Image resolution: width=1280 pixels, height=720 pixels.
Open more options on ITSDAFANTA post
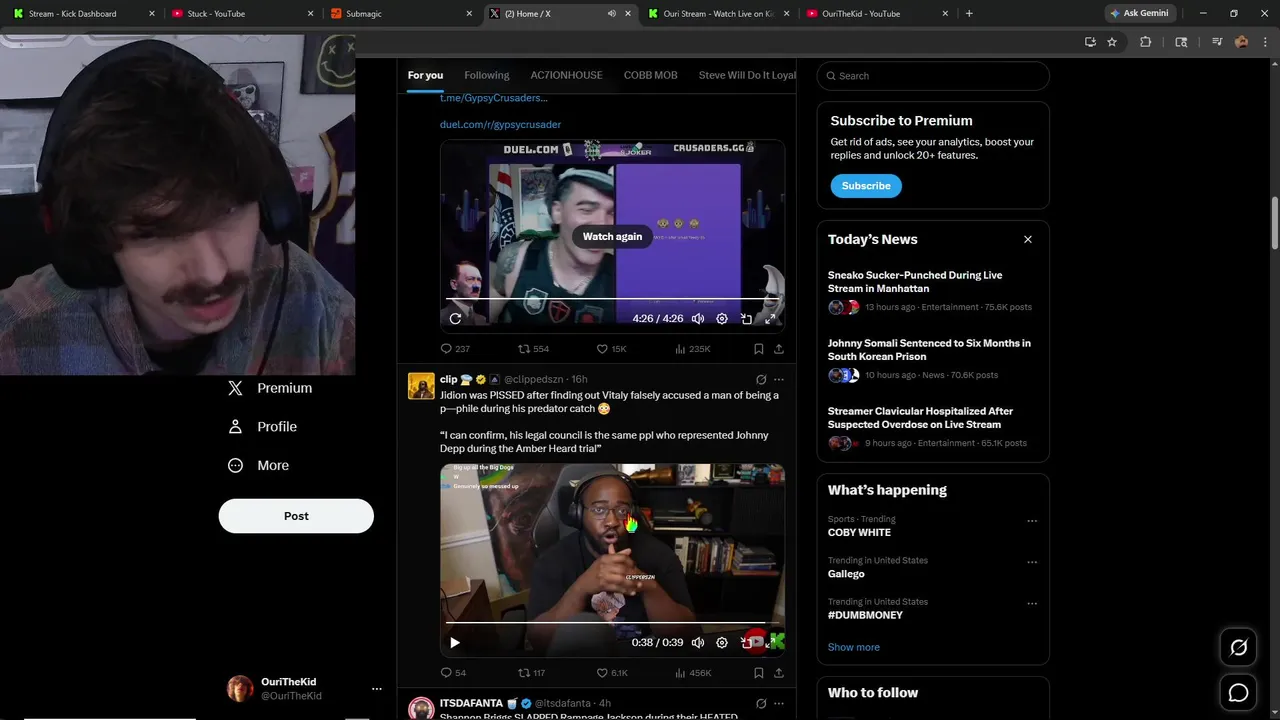coord(779,704)
